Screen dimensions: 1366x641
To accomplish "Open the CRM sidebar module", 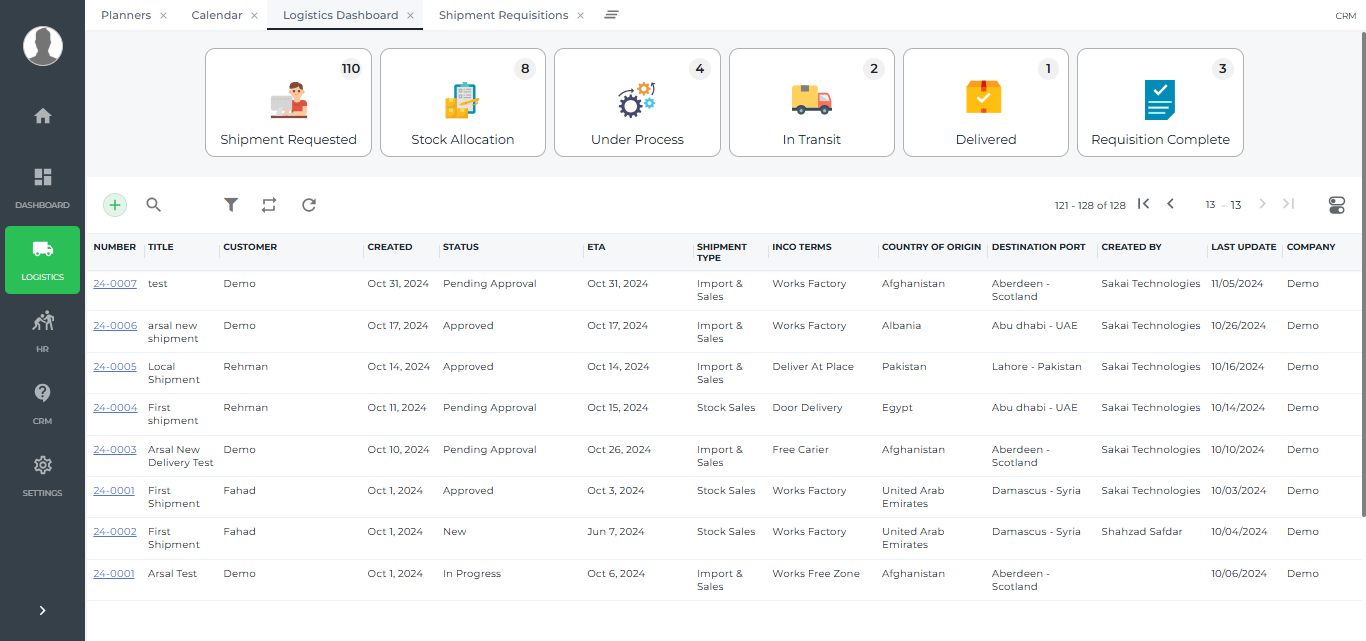I will coord(42,404).
